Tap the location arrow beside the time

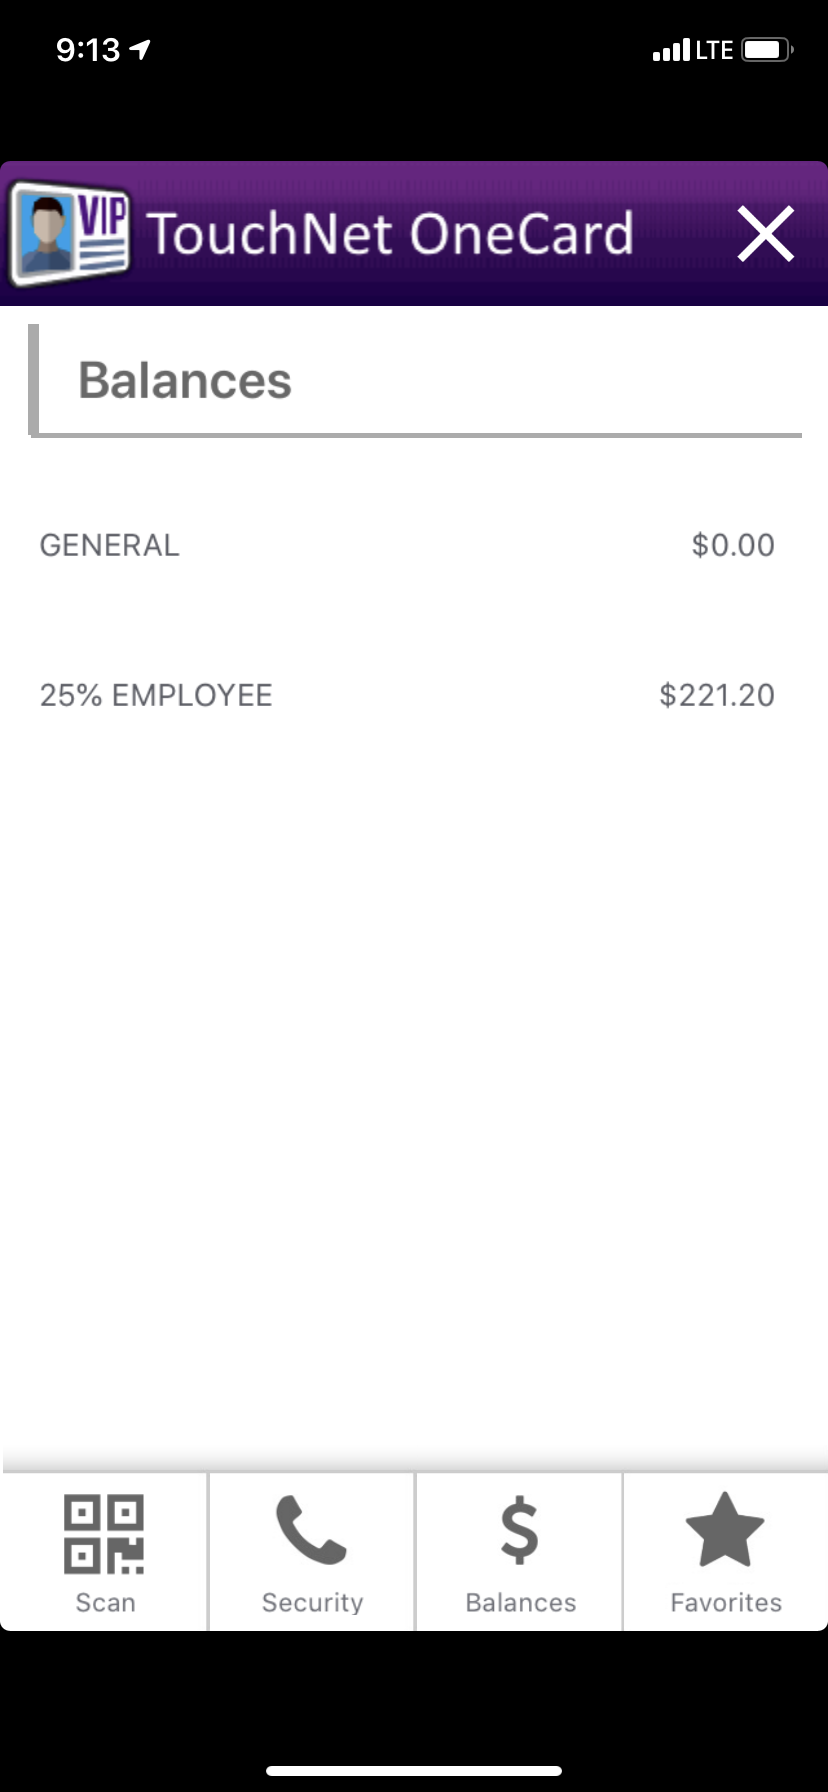point(141,49)
